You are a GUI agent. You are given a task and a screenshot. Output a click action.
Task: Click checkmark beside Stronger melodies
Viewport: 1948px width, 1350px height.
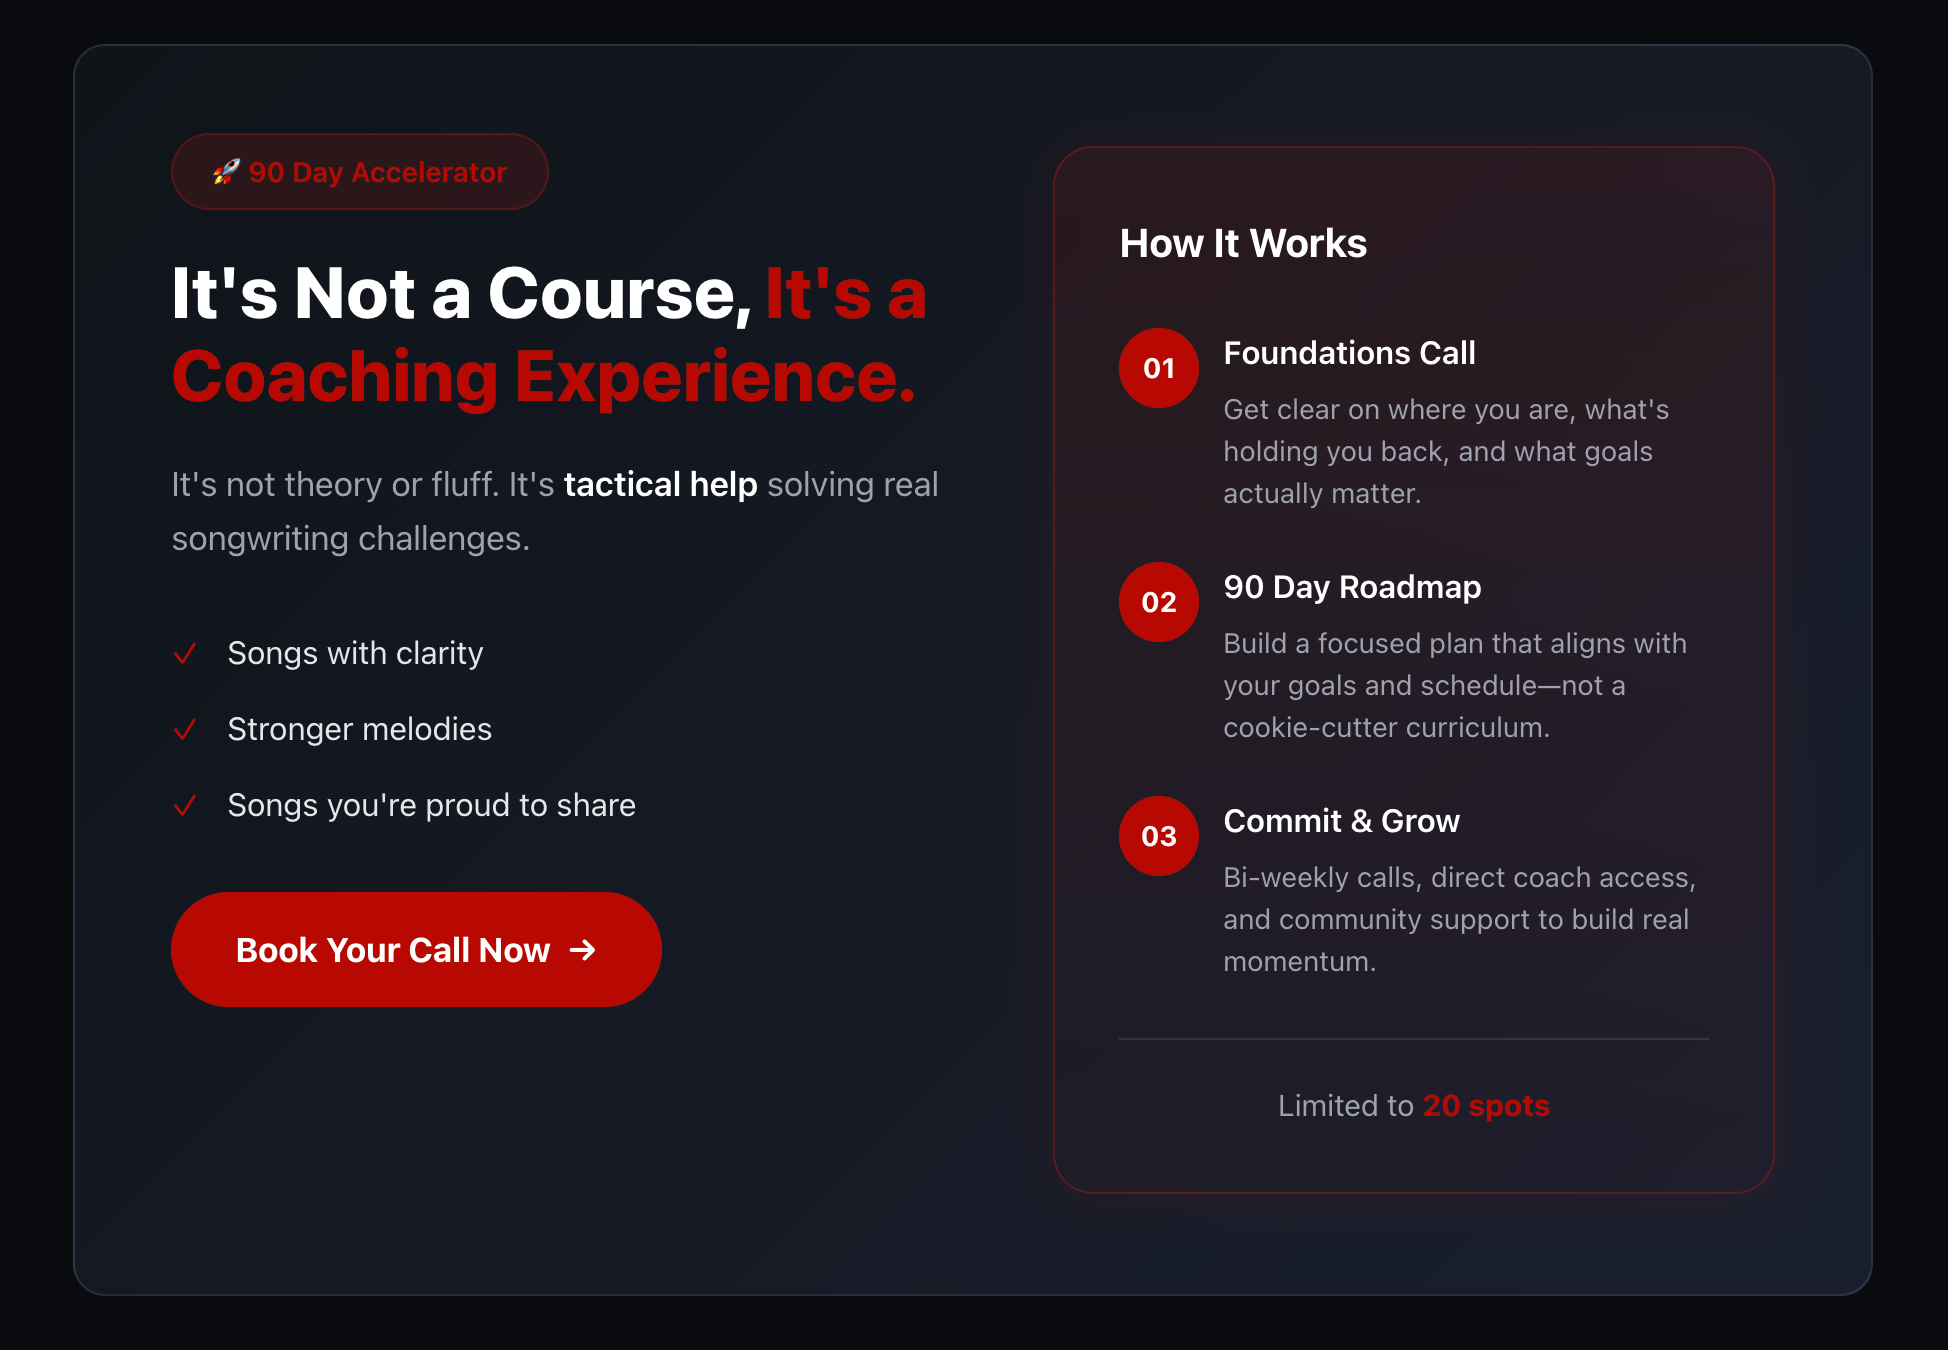pos(185,730)
